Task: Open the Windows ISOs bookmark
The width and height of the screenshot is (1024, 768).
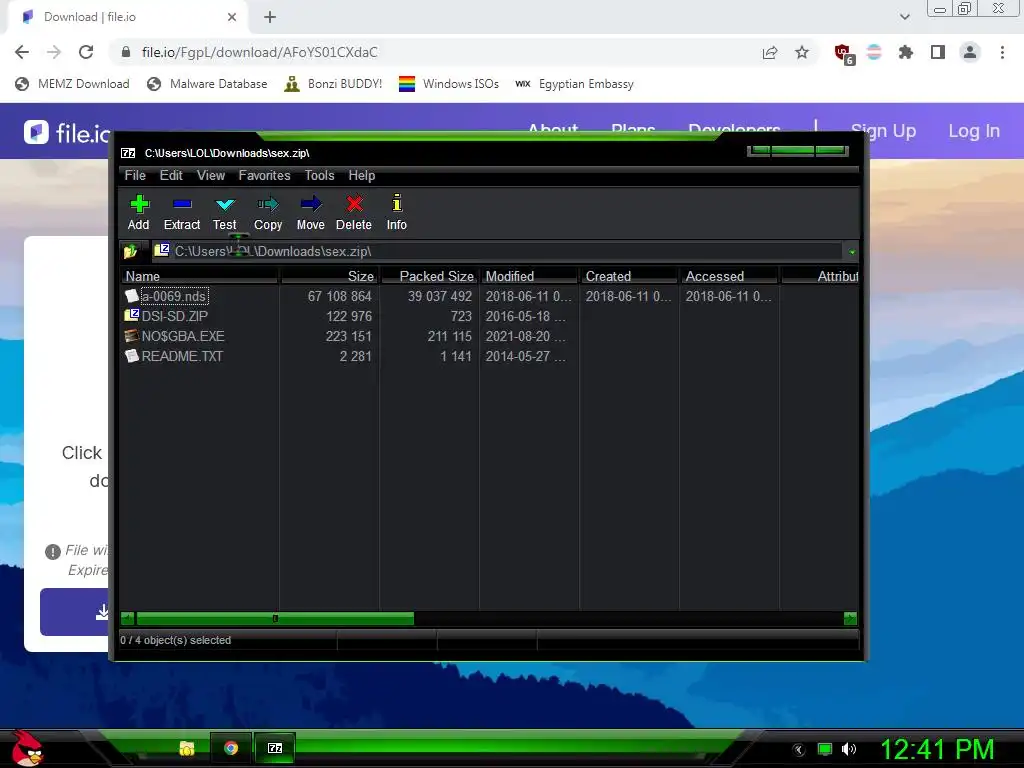Action: [x=449, y=84]
